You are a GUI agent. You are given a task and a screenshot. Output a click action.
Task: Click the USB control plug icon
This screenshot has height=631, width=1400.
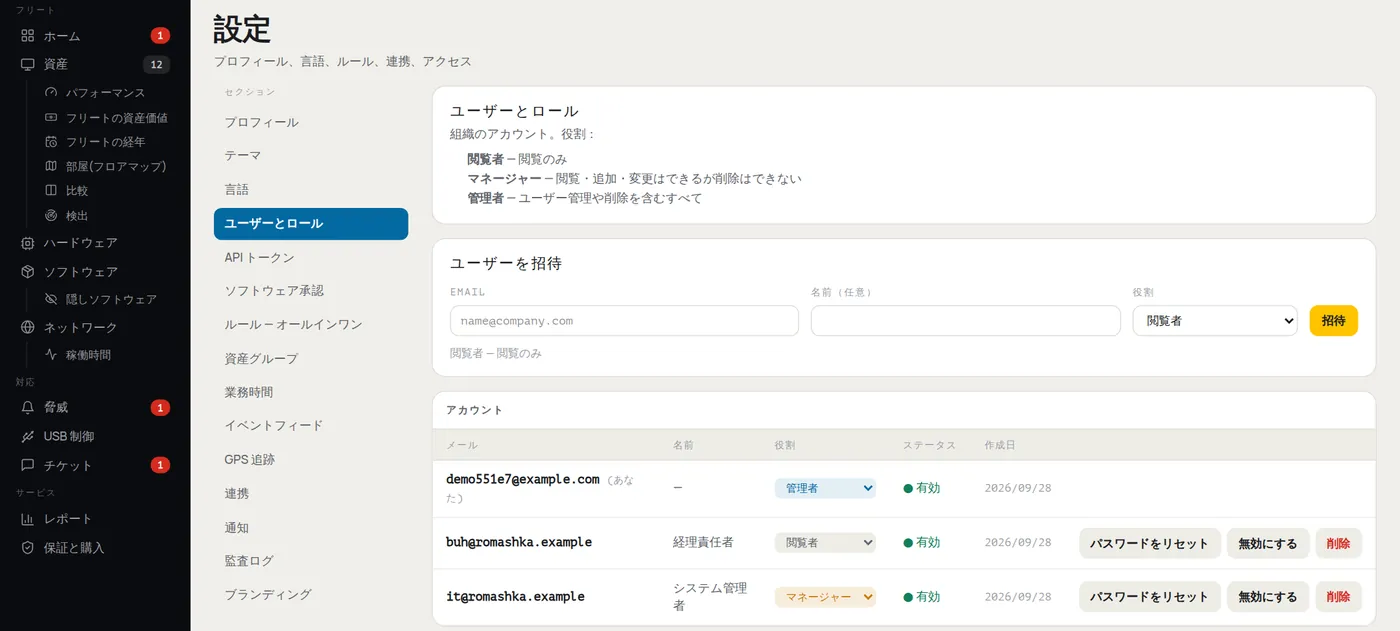pyautogui.click(x=27, y=437)
